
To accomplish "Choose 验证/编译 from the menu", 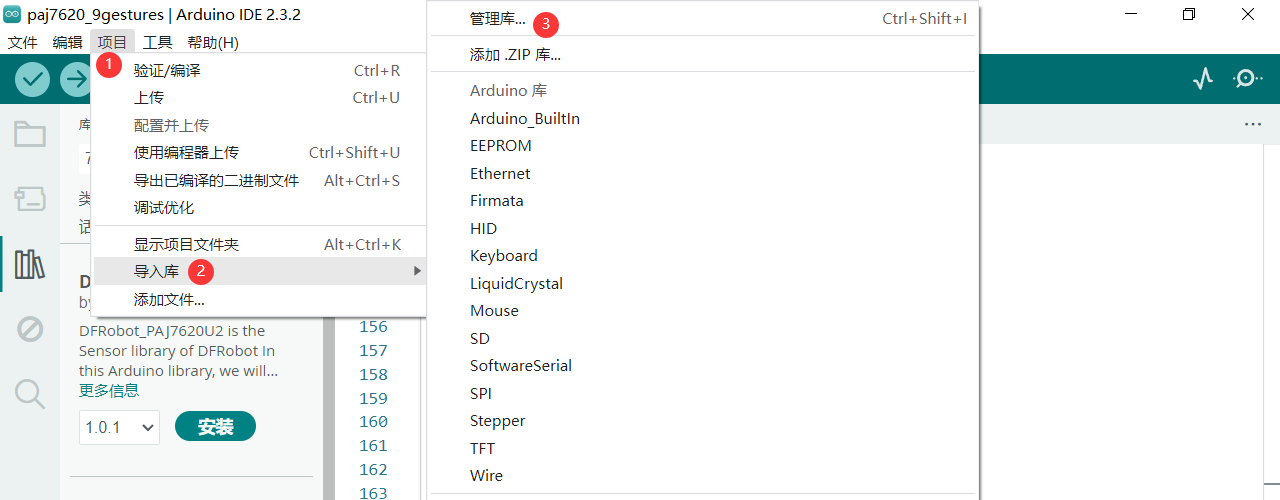I will tap(259, 70).
